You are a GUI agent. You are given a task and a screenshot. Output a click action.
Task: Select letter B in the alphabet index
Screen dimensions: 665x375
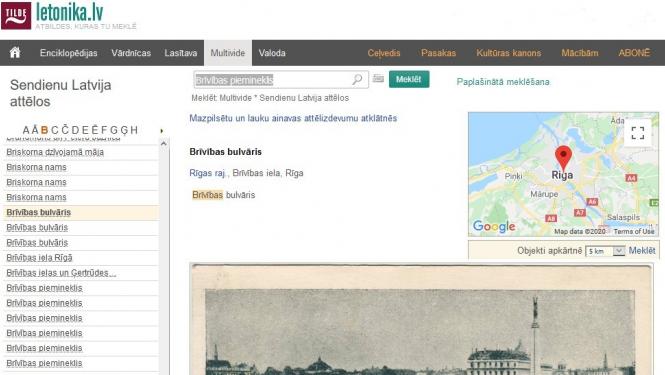44,130
